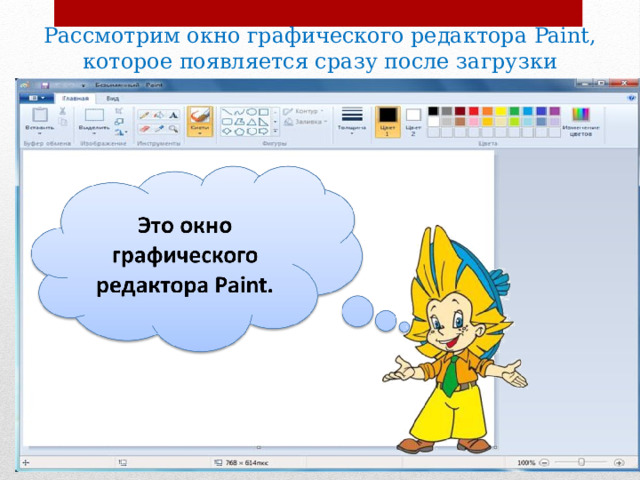This screenshot has height=480, width=640.
Task: Select the Pencil tool
Action: [x=144, y=115]
